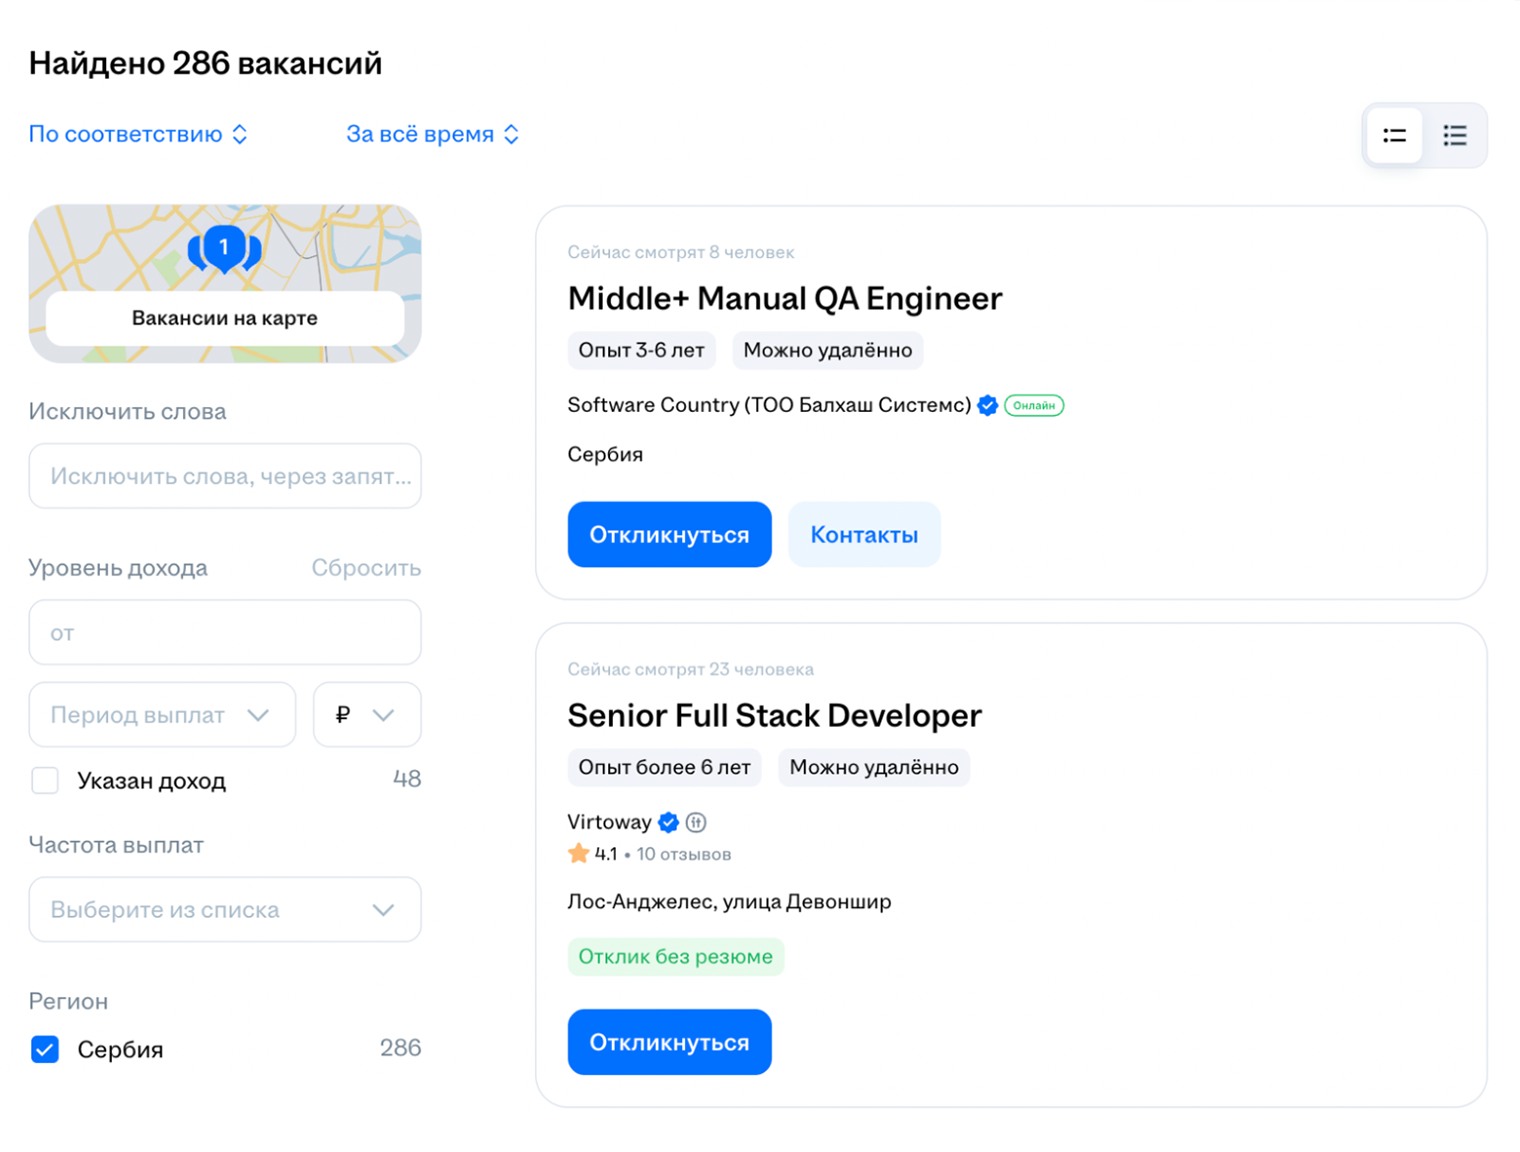Open the По соответствию sort menu
Viewport: 1520px width, 1152px height.
[x=138, y=134]
